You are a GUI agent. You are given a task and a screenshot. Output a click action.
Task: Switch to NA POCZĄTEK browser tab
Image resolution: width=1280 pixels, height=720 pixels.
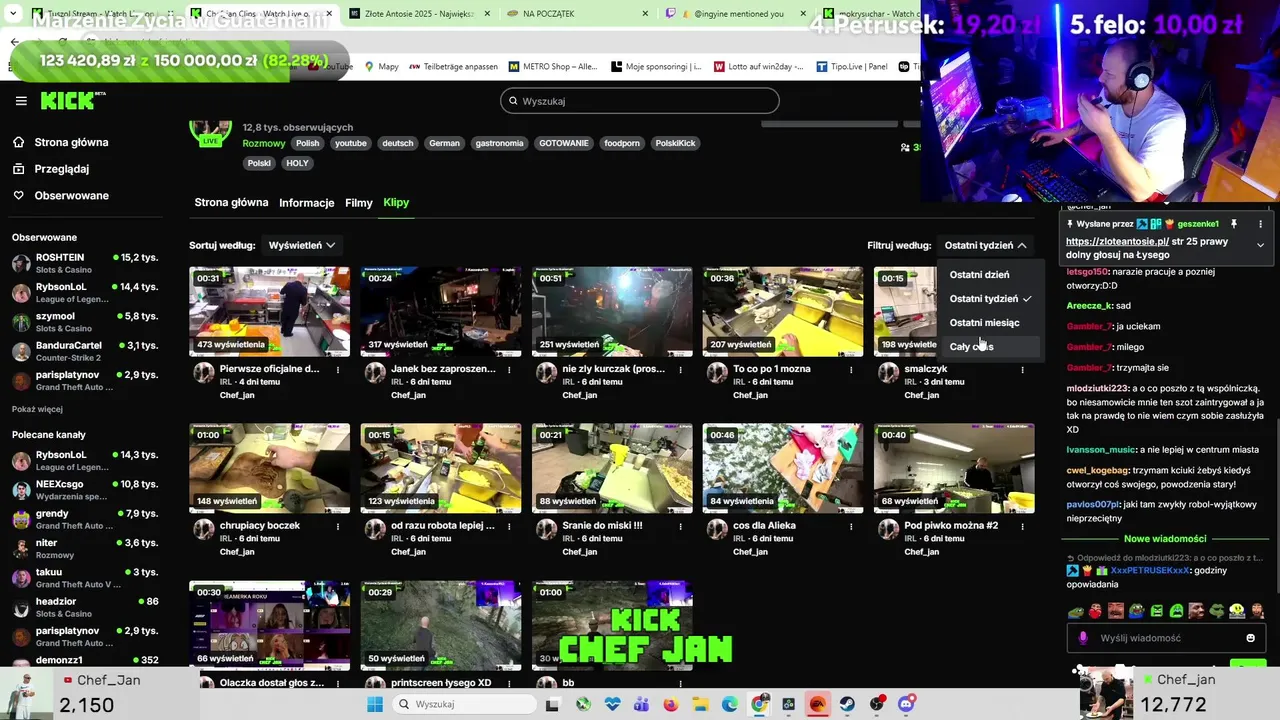(580, 14)
